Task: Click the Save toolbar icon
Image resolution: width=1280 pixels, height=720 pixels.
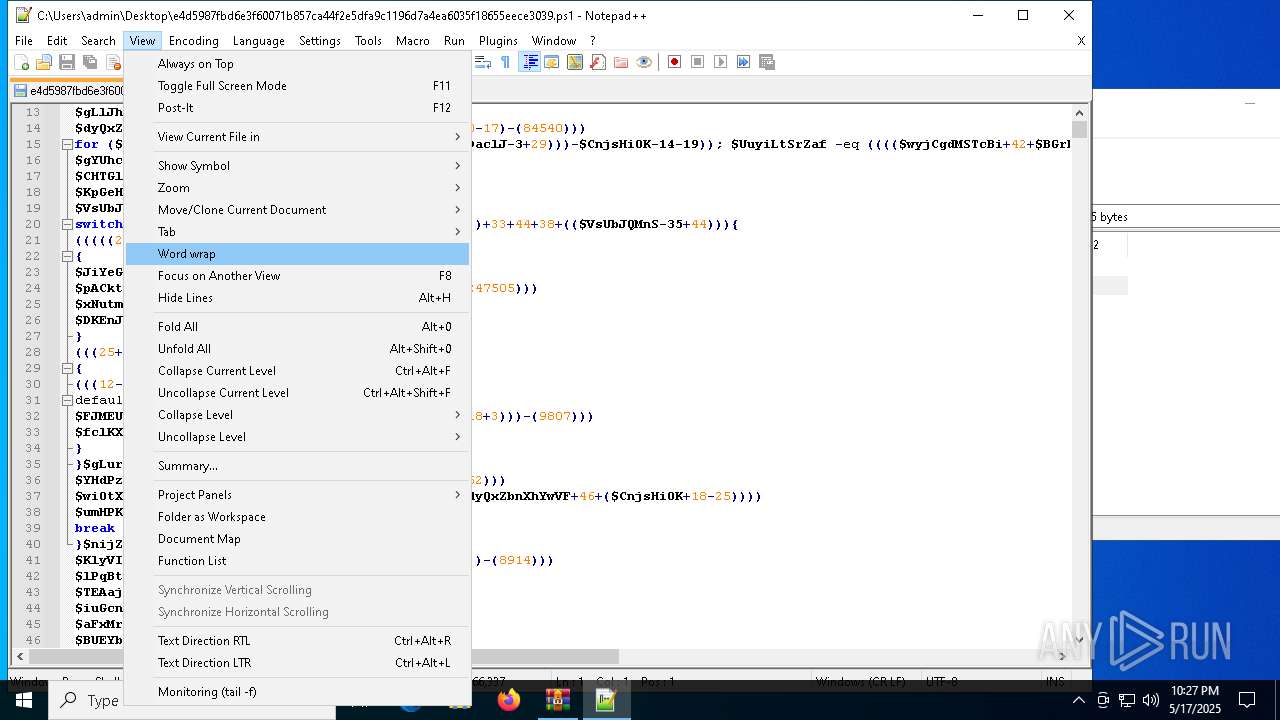Action: tap(67, 62)
